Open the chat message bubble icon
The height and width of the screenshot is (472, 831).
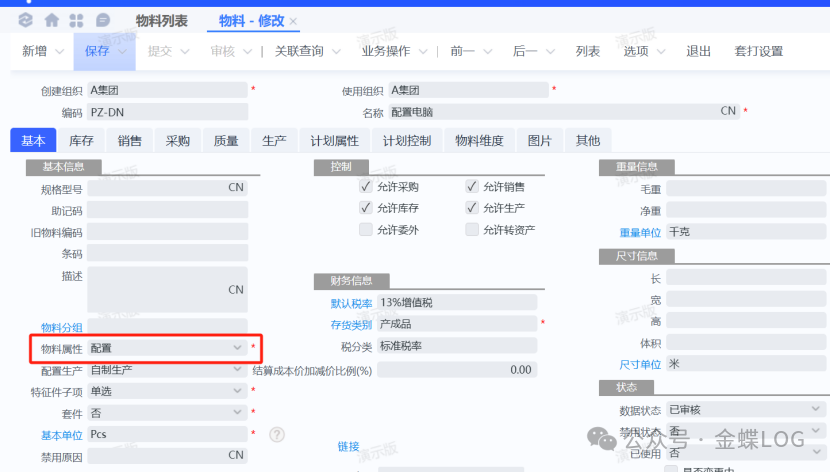point(103,20)
